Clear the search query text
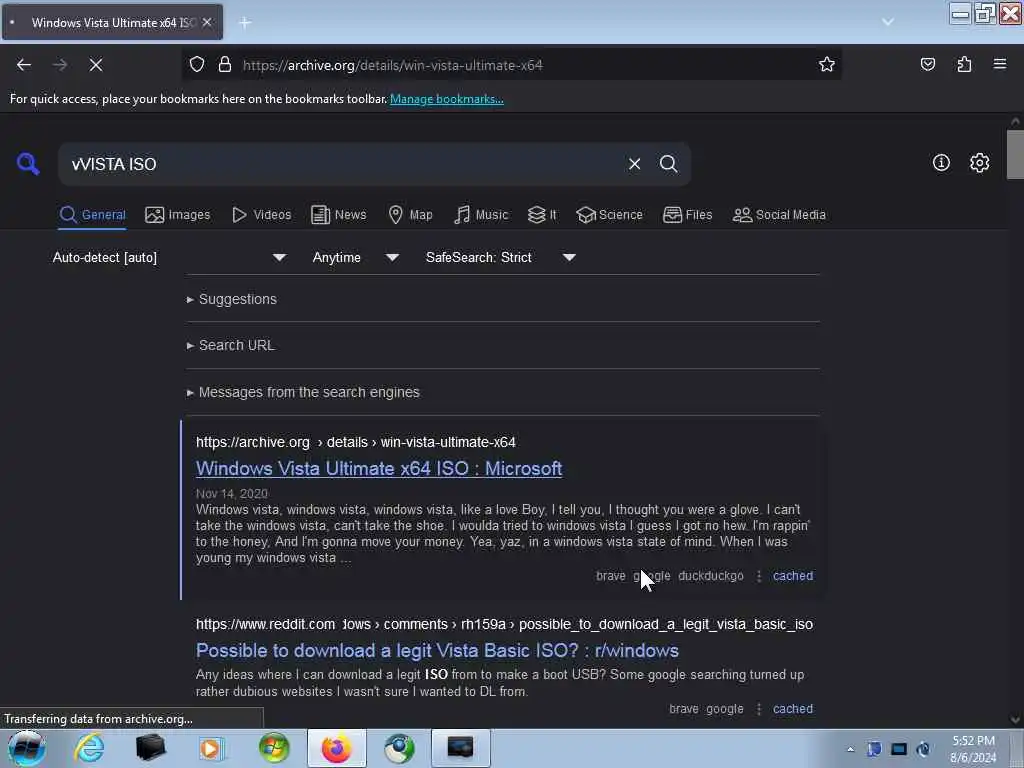Viewport: 1024px width, 768px height. 634,164
